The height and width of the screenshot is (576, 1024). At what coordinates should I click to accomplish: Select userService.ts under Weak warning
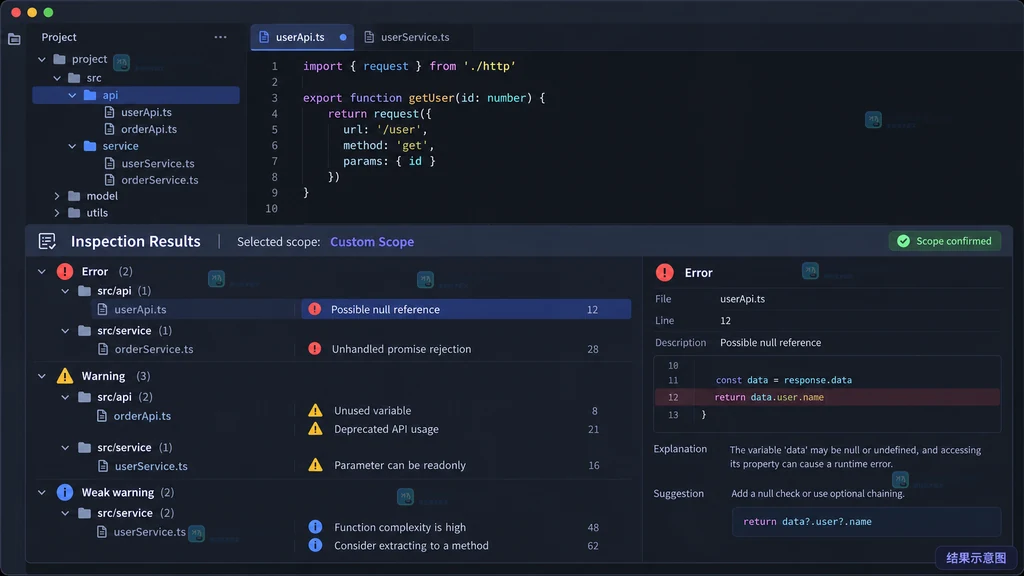point(150,532)
